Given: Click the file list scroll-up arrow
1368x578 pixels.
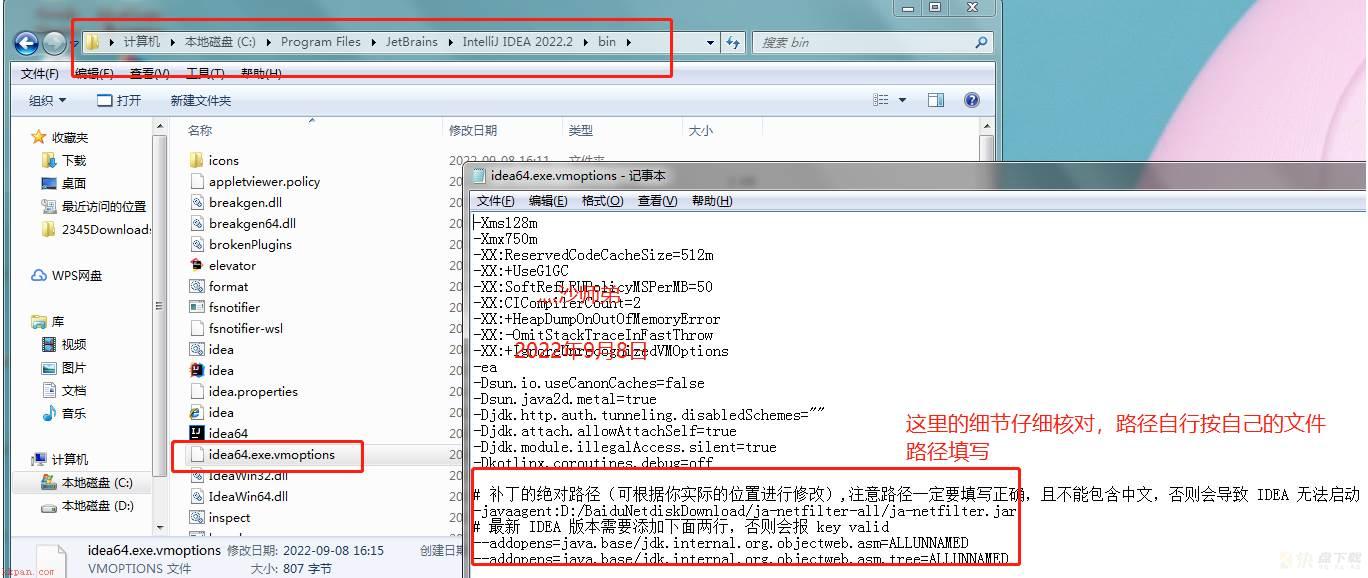Looking at the screenshot, I should tap(987, 127).
